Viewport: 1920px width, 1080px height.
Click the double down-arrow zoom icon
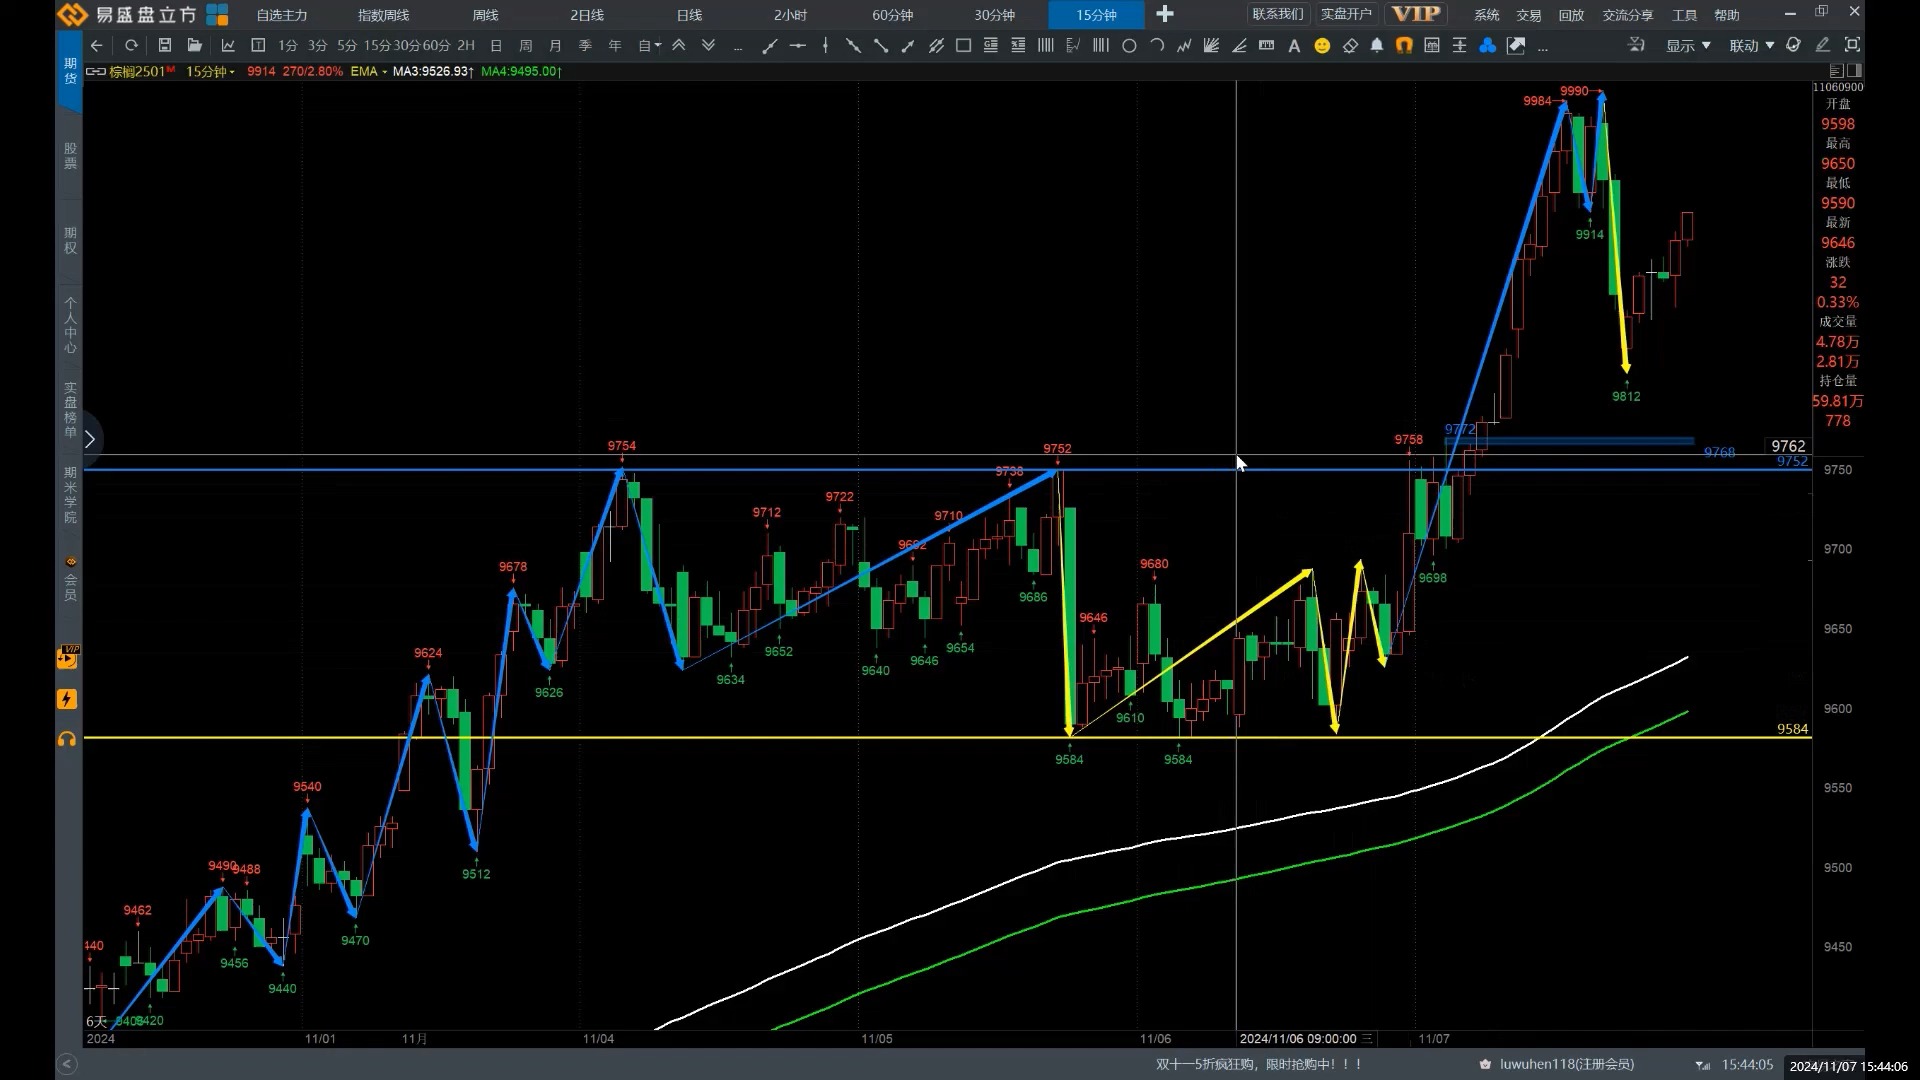click(x=708, y=45)
